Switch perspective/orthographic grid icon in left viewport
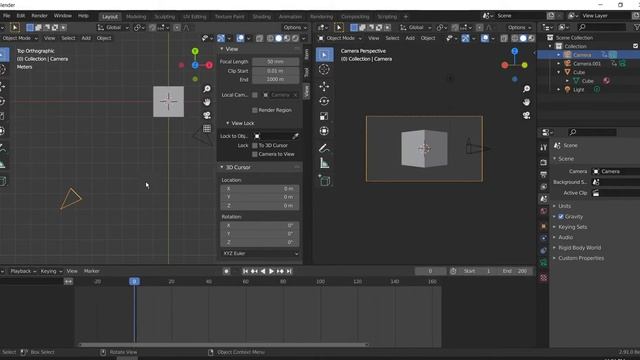640x360 pixels. tap(207, 129)
